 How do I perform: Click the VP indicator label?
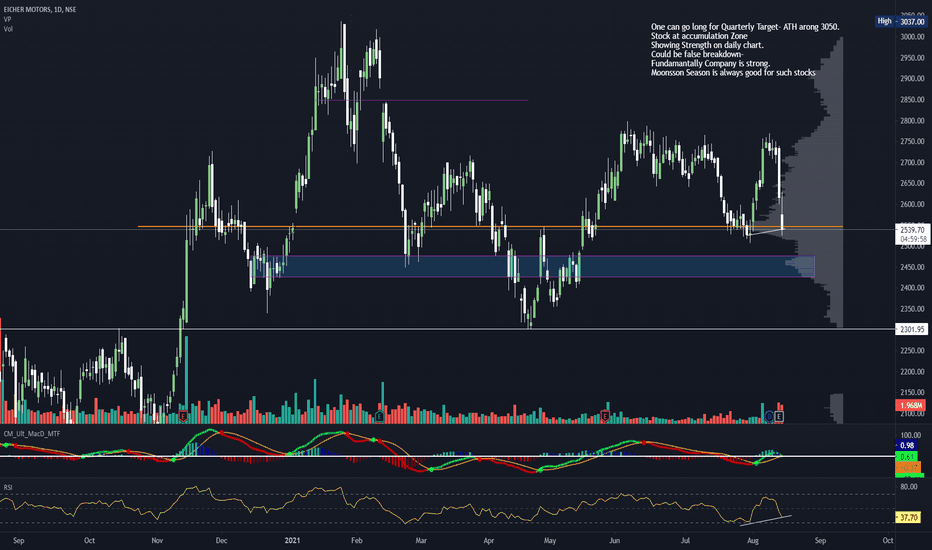[7, 19]
